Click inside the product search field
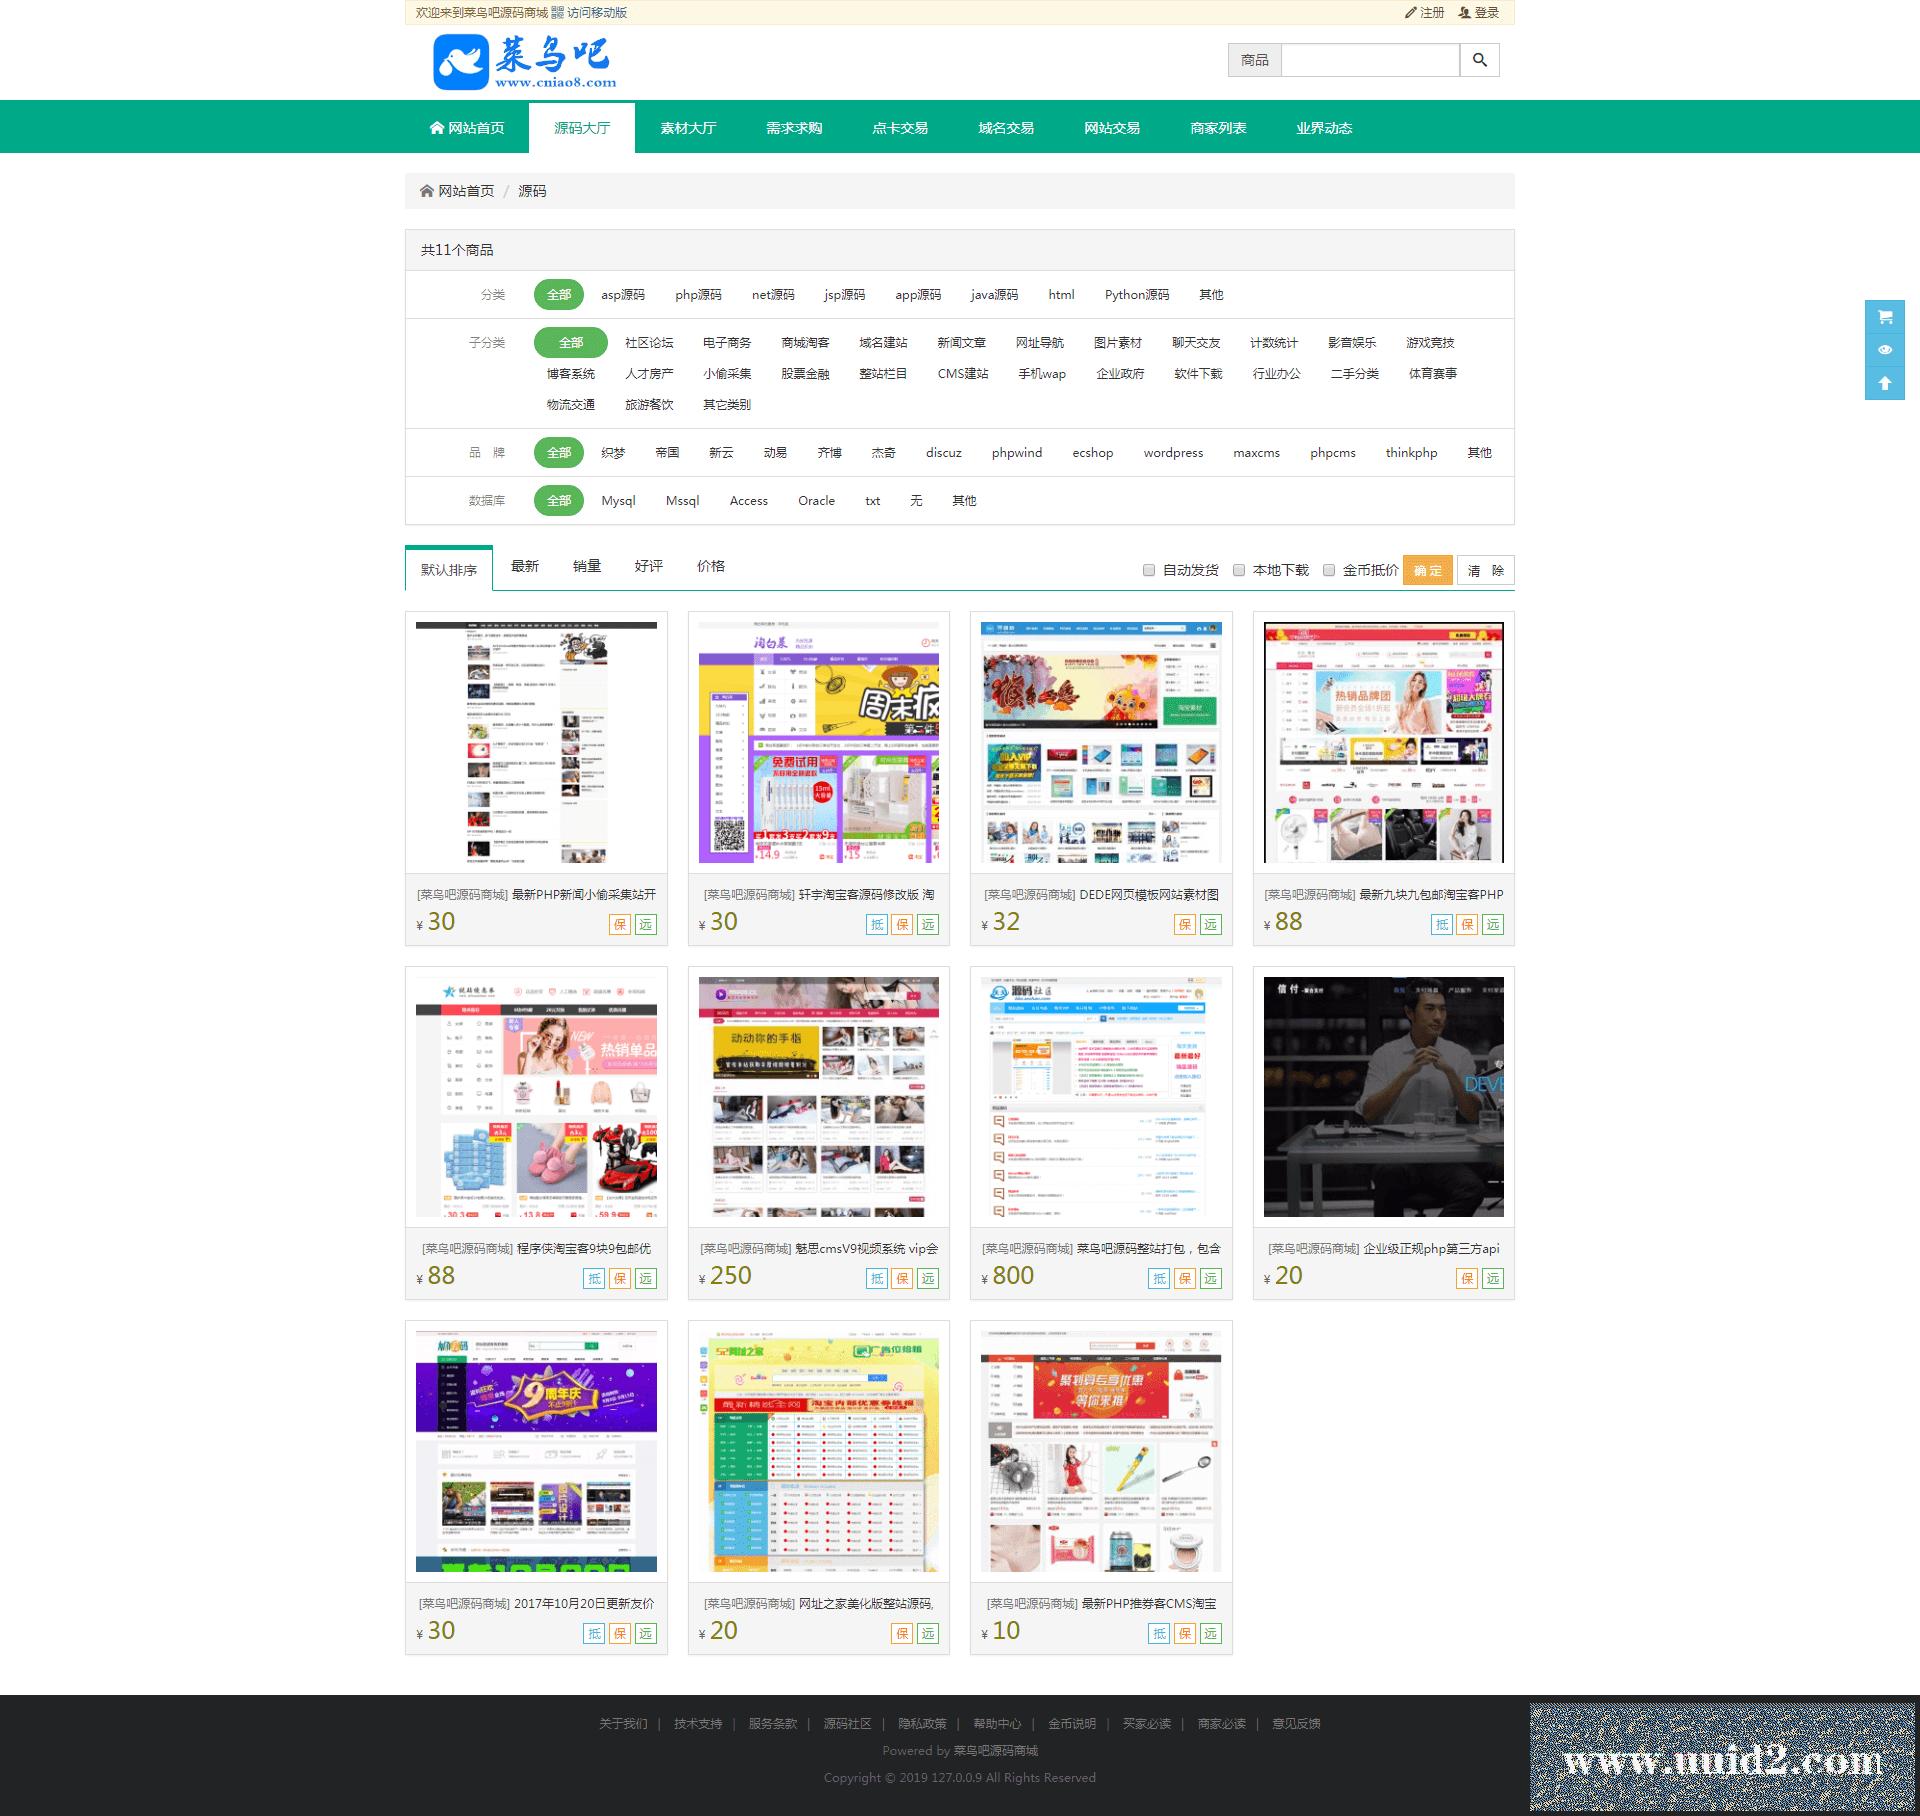This screenshot has width=1920, height=1816. 1369,60
